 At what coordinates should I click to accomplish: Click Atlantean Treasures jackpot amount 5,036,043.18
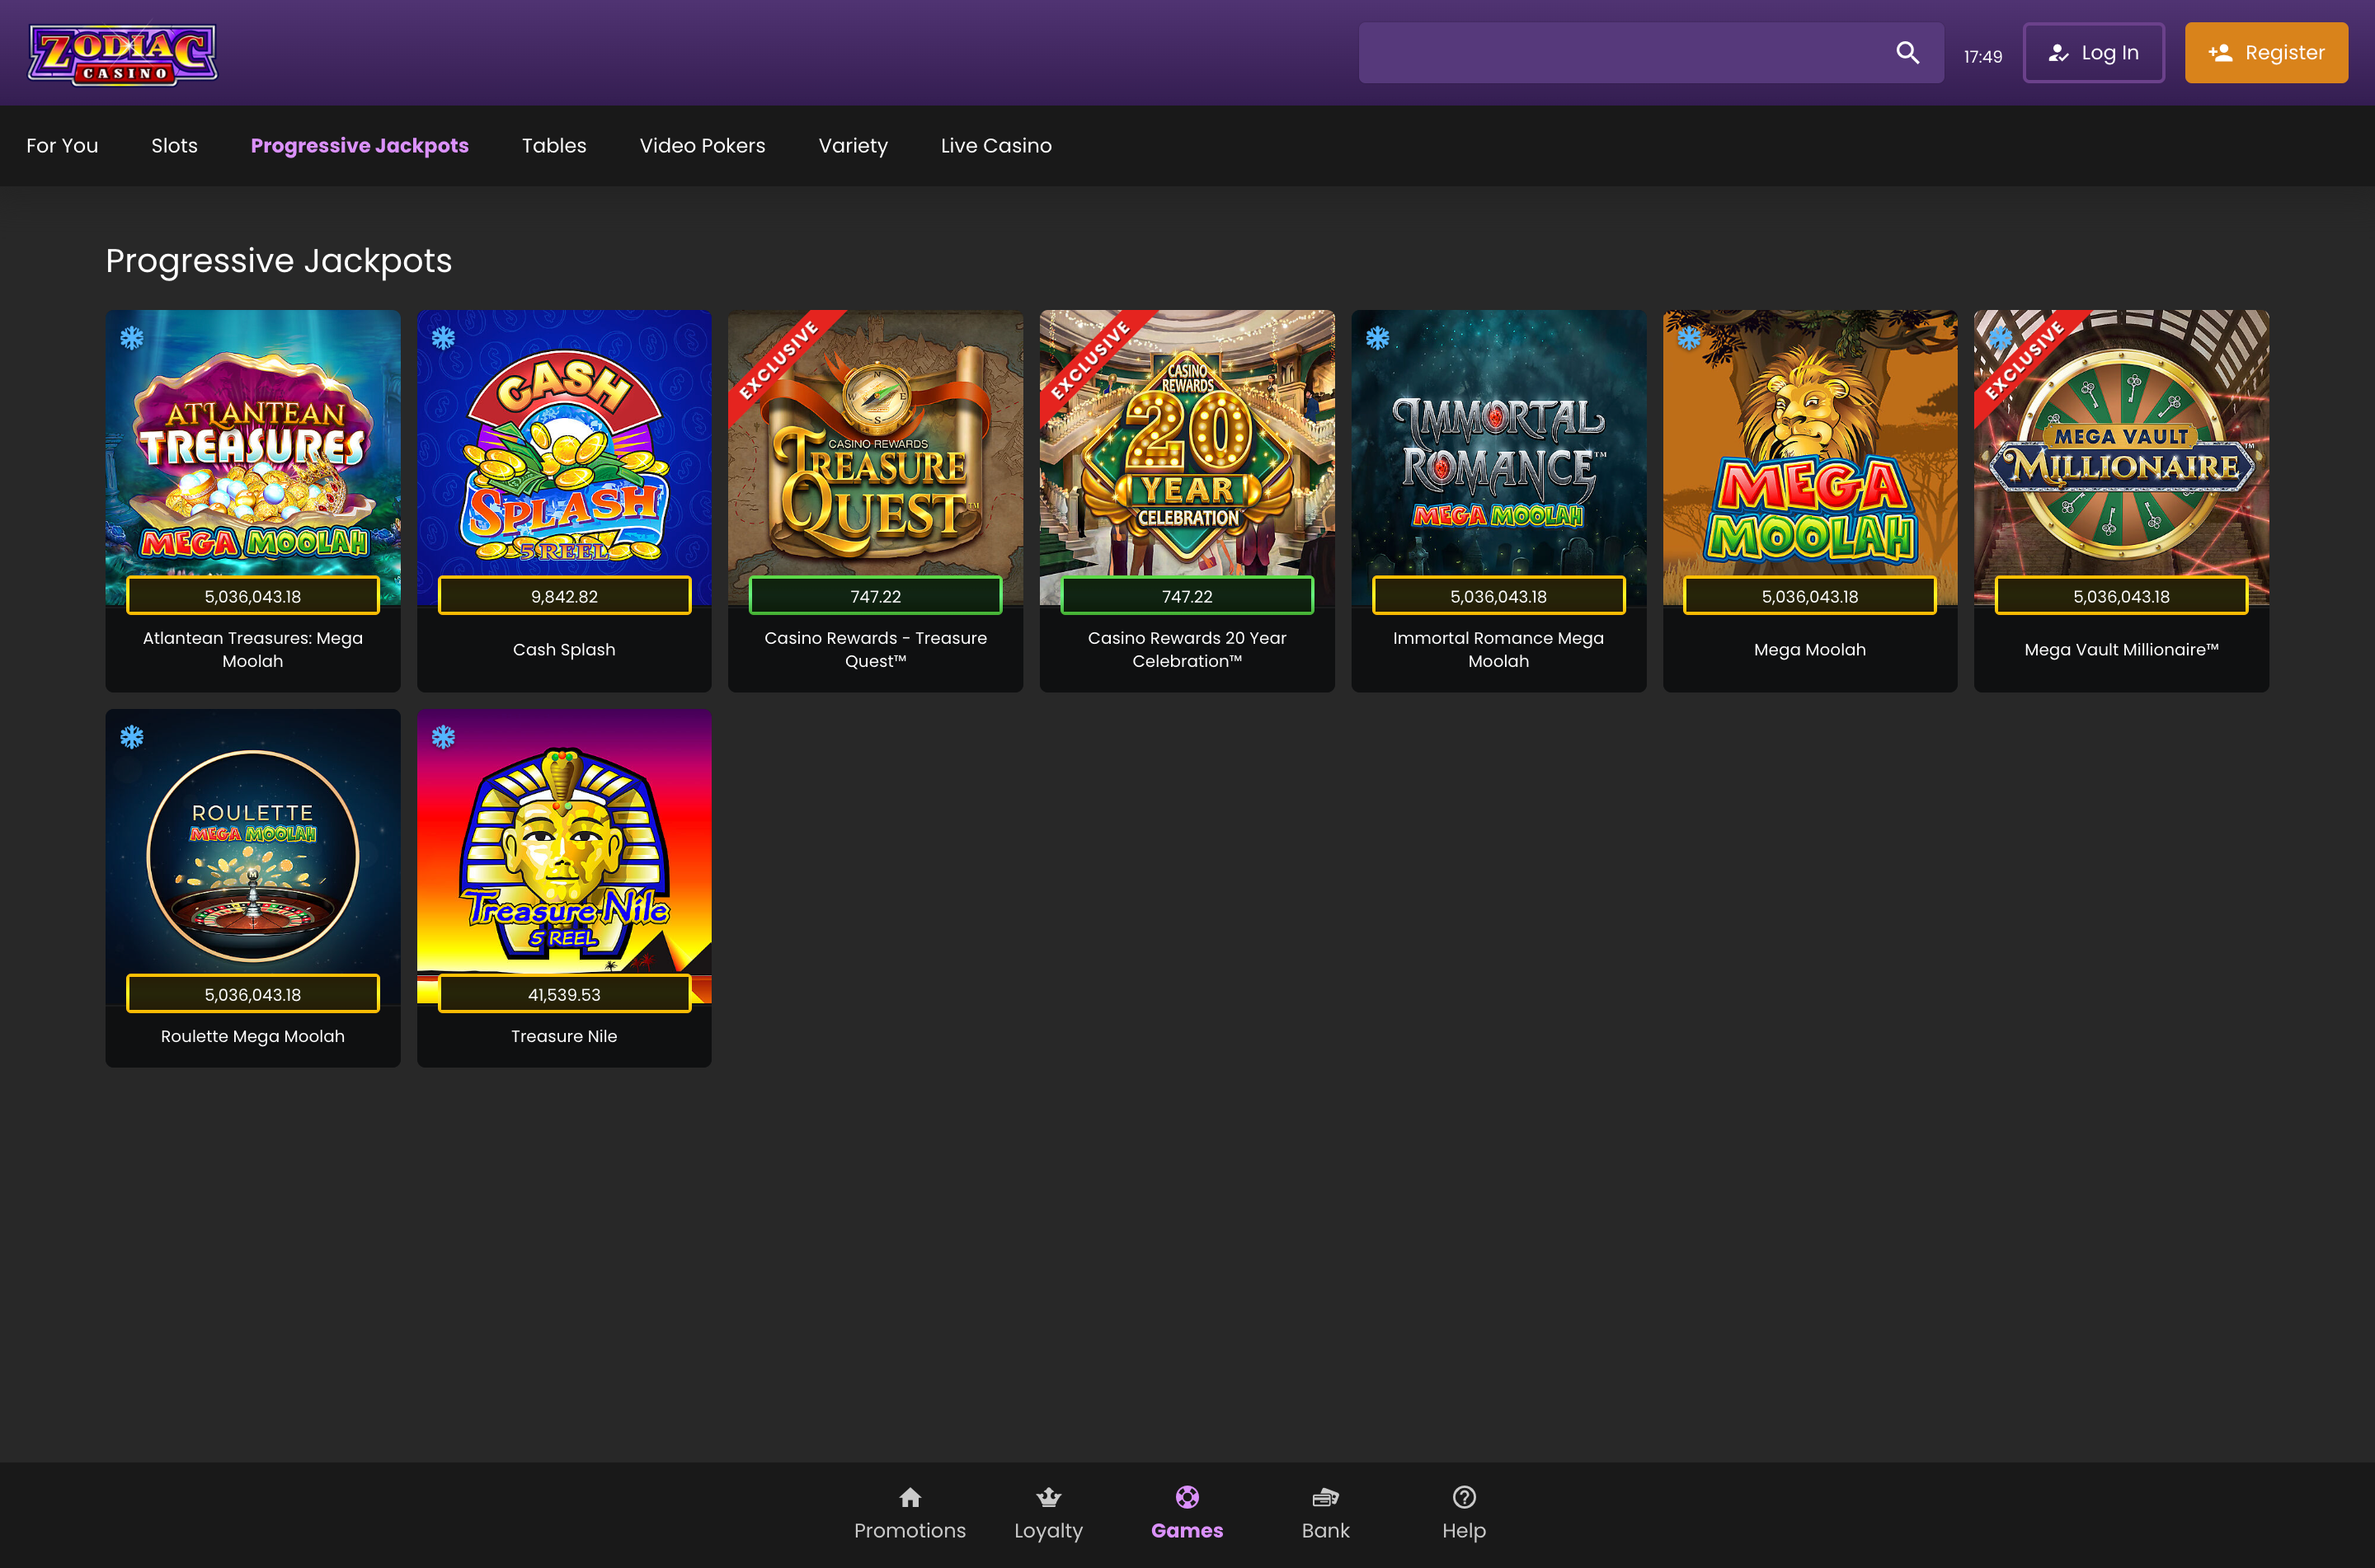pyautogui.click(x=253, y=596)
